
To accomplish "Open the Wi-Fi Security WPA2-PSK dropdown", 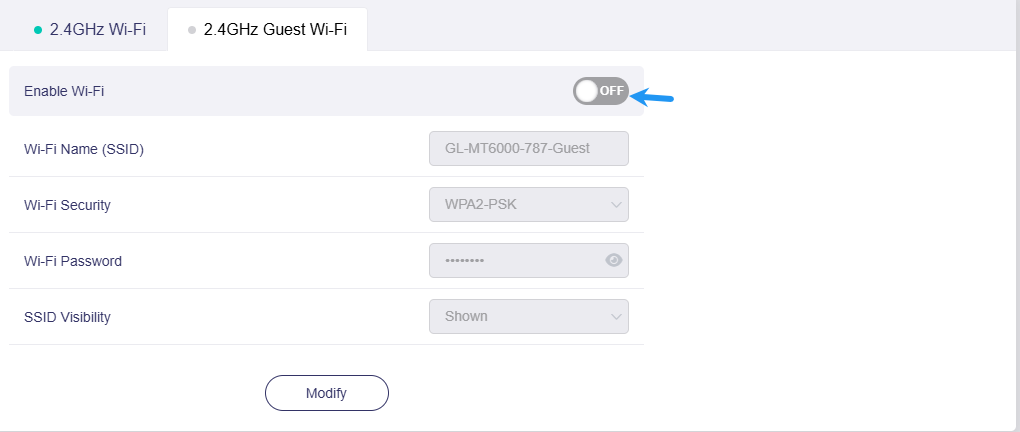I will (x=528, y=205).
